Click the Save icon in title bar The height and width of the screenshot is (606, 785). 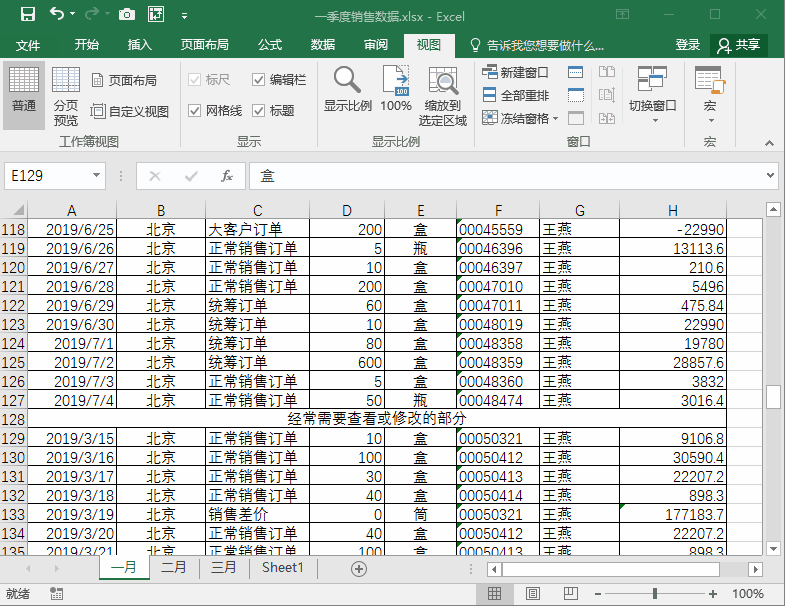(28, 15)
